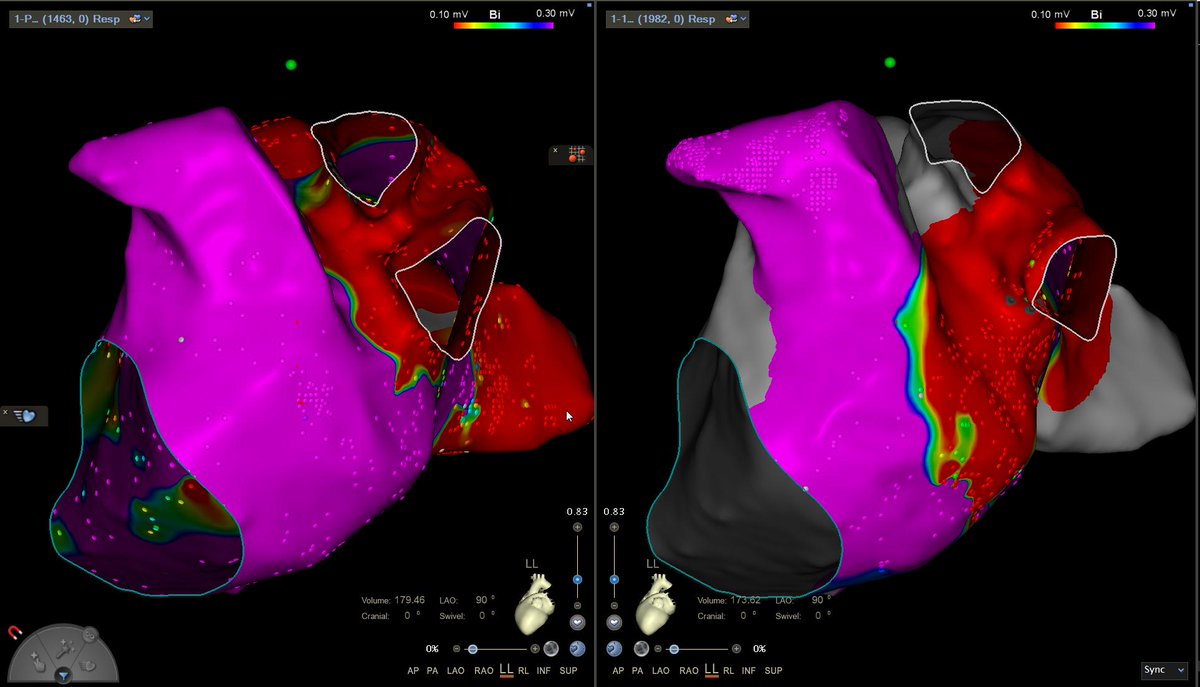Click left map transparency plus button
Viewport: 1200px width, 687px height.
point(535,649)
